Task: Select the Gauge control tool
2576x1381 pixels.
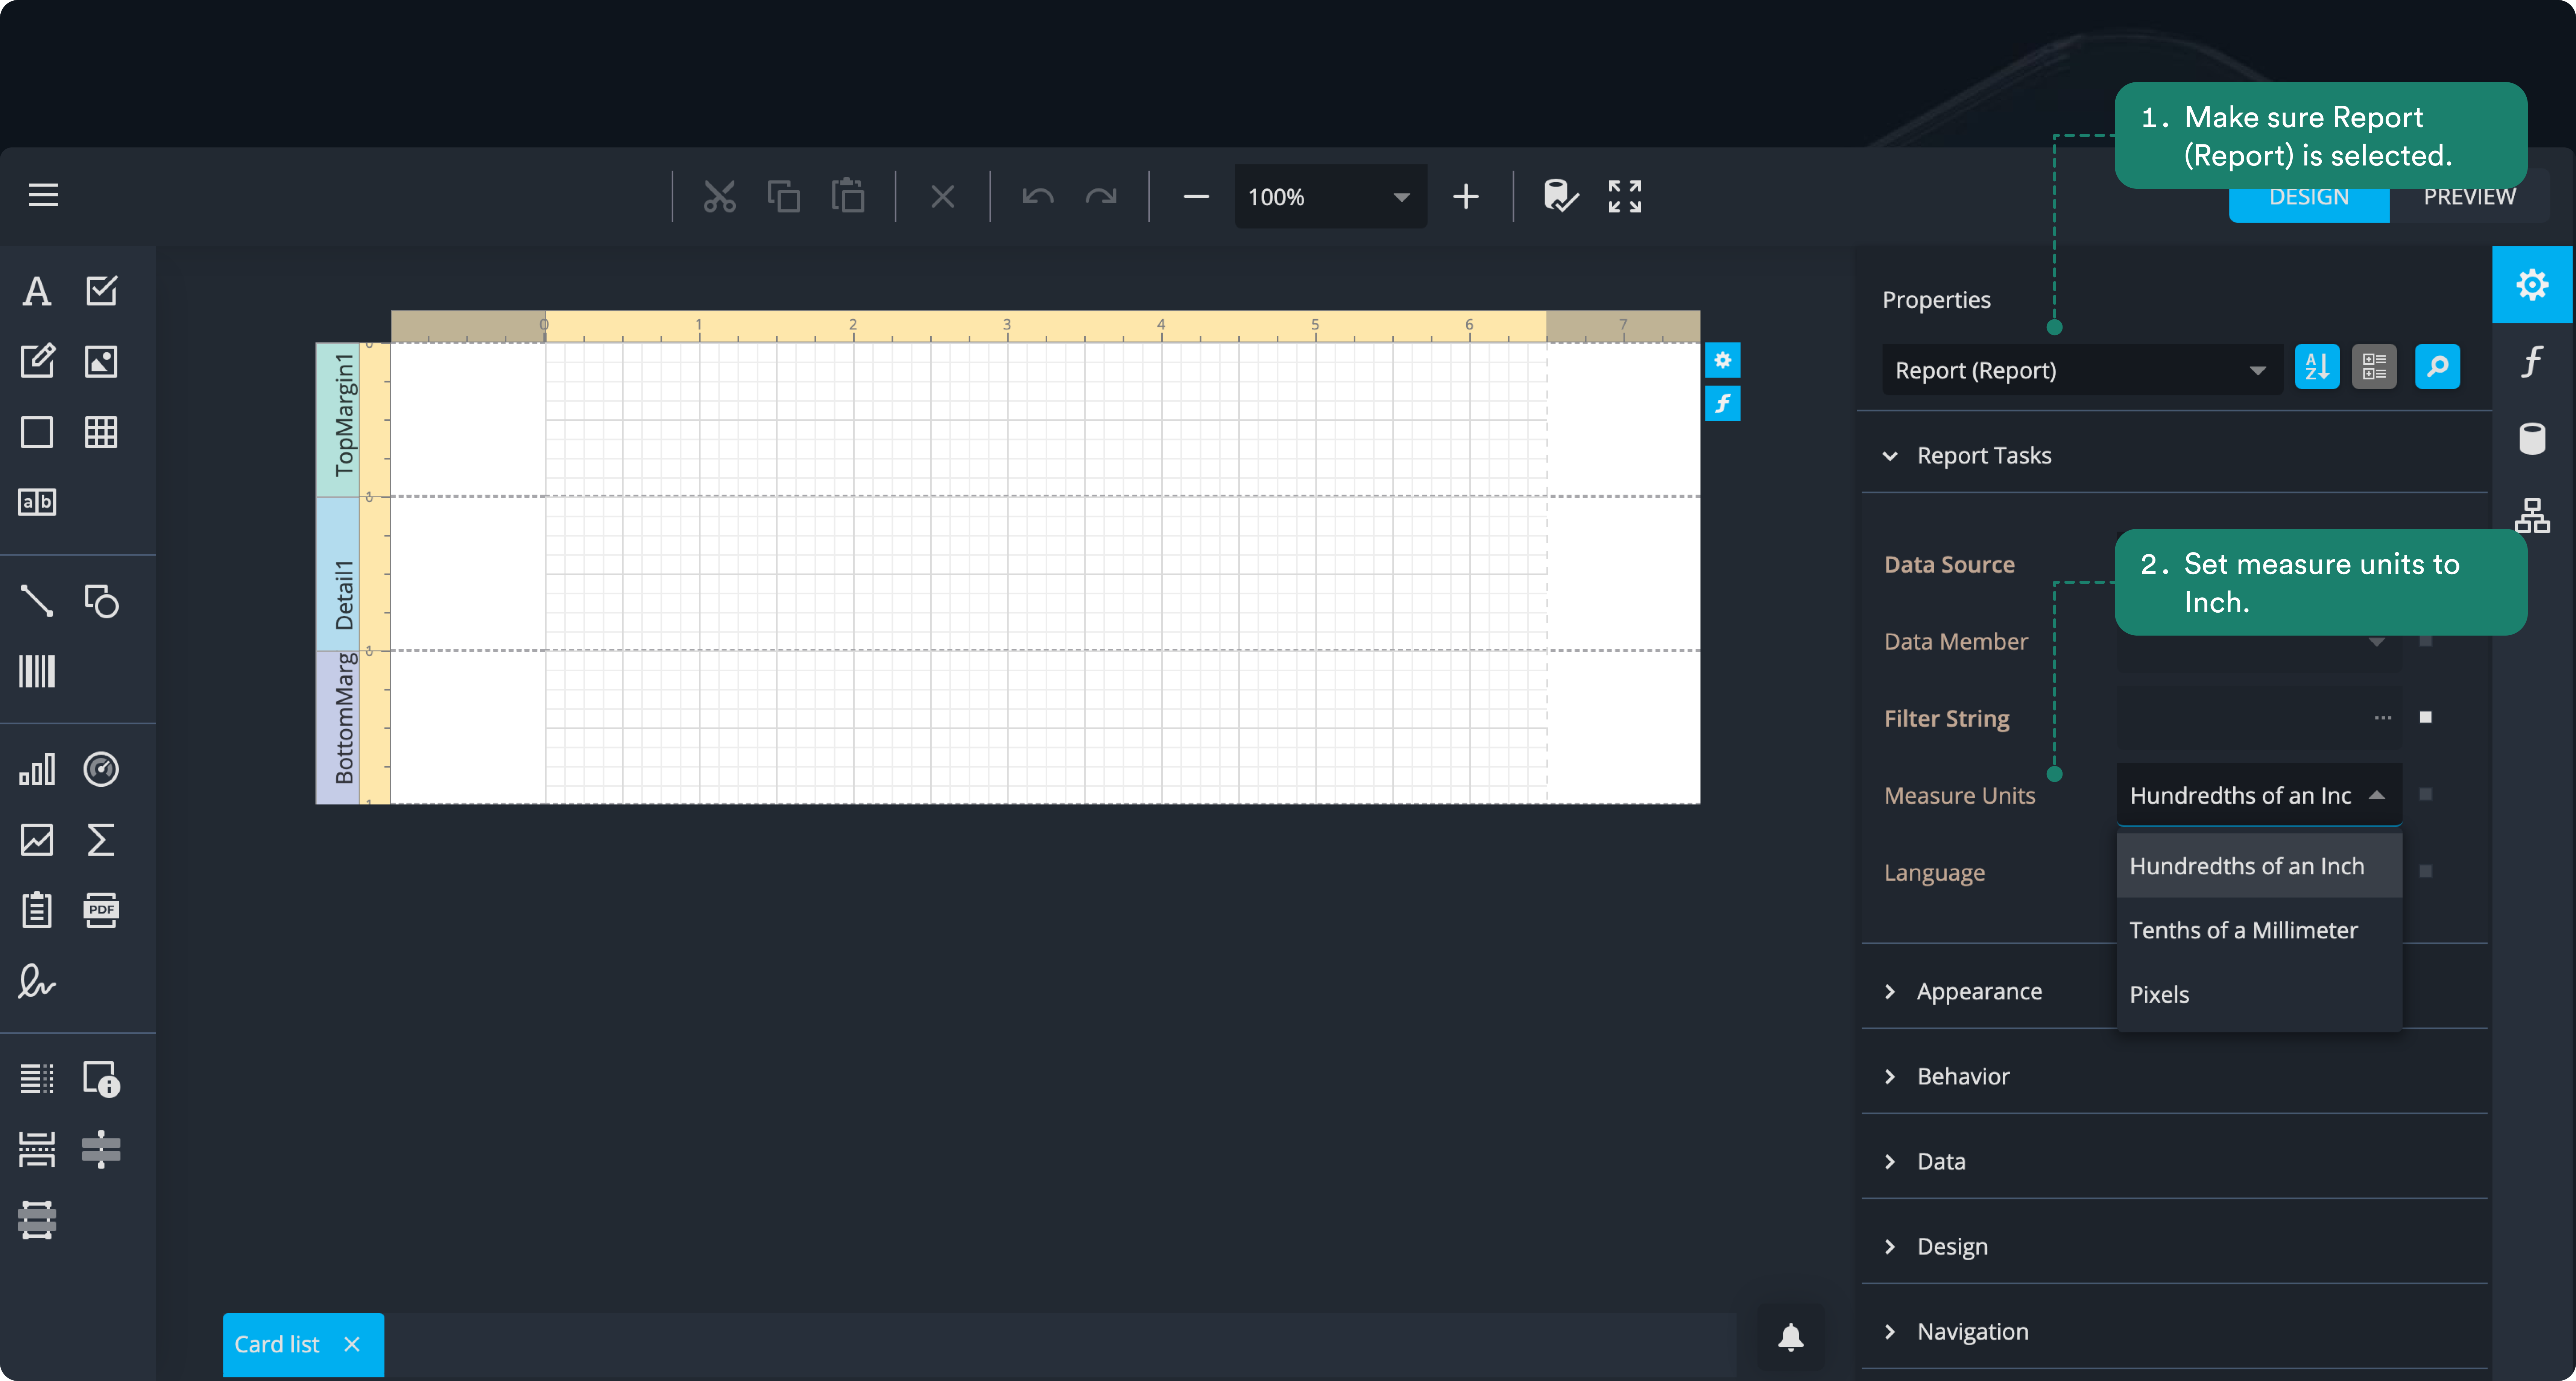Action: (101, 769)
